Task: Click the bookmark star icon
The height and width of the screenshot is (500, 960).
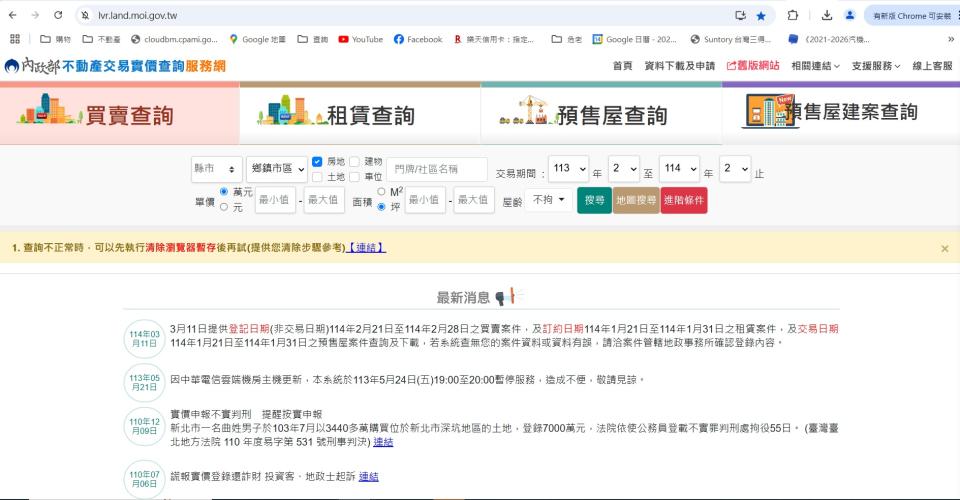Action: [761, 16]
